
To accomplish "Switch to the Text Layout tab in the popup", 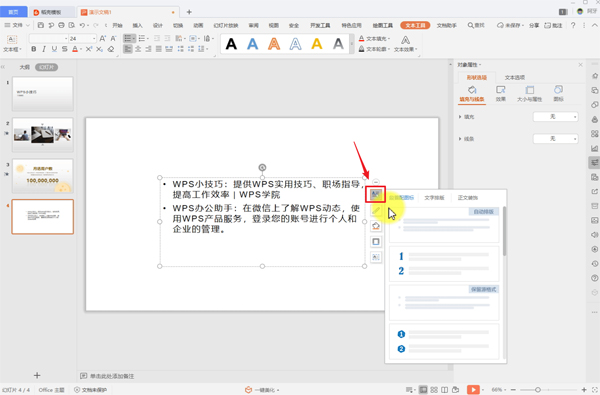I will click(434, 198).
